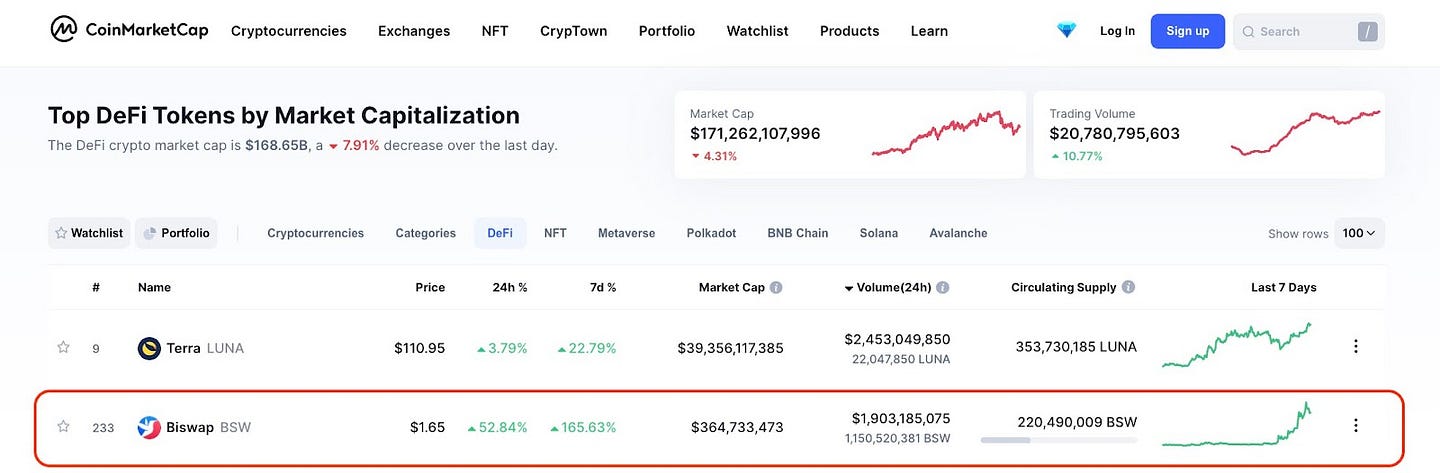This screenshot has width=1440, height=473.
Task: Sort by the 24h % column
Action: (511, 287)
